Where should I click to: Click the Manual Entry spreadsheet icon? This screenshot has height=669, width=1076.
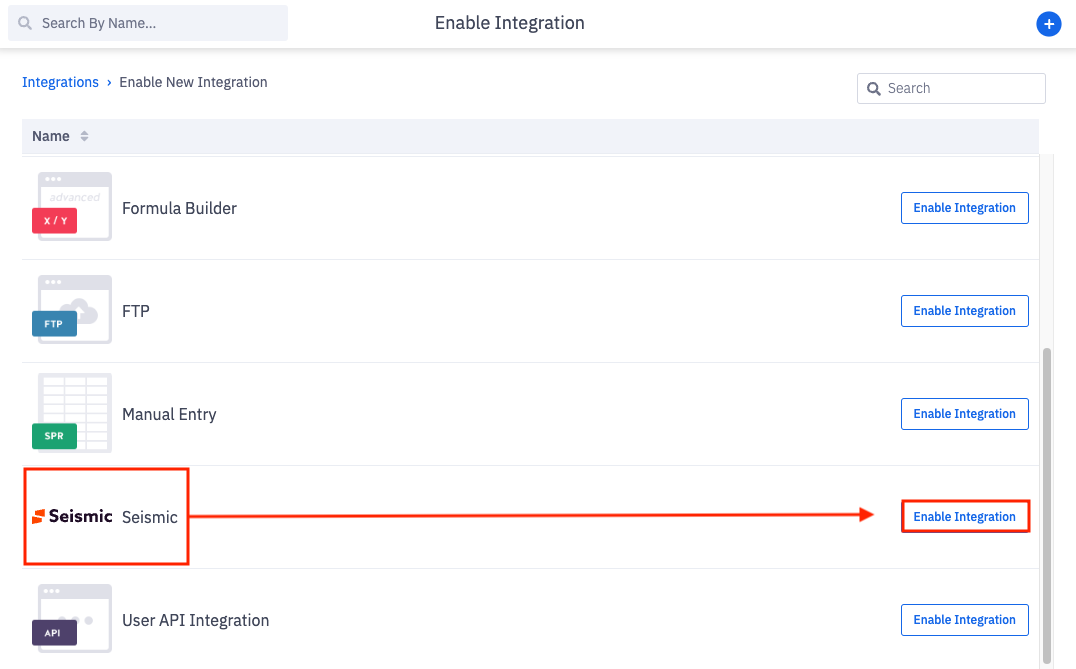pos(73,413)
